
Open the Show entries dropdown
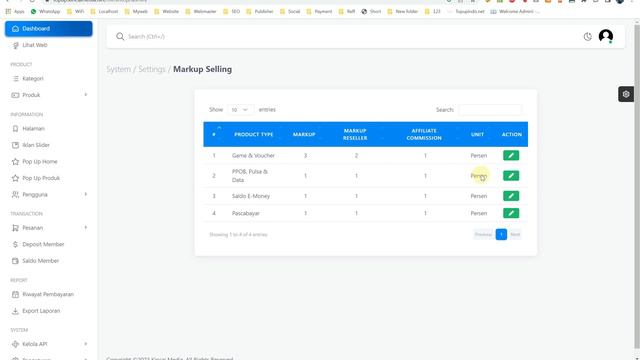240,110
